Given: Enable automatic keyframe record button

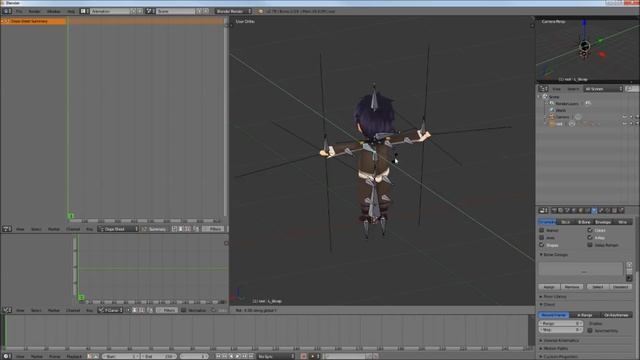Looking at the screenshot, I should coord(304,356).
